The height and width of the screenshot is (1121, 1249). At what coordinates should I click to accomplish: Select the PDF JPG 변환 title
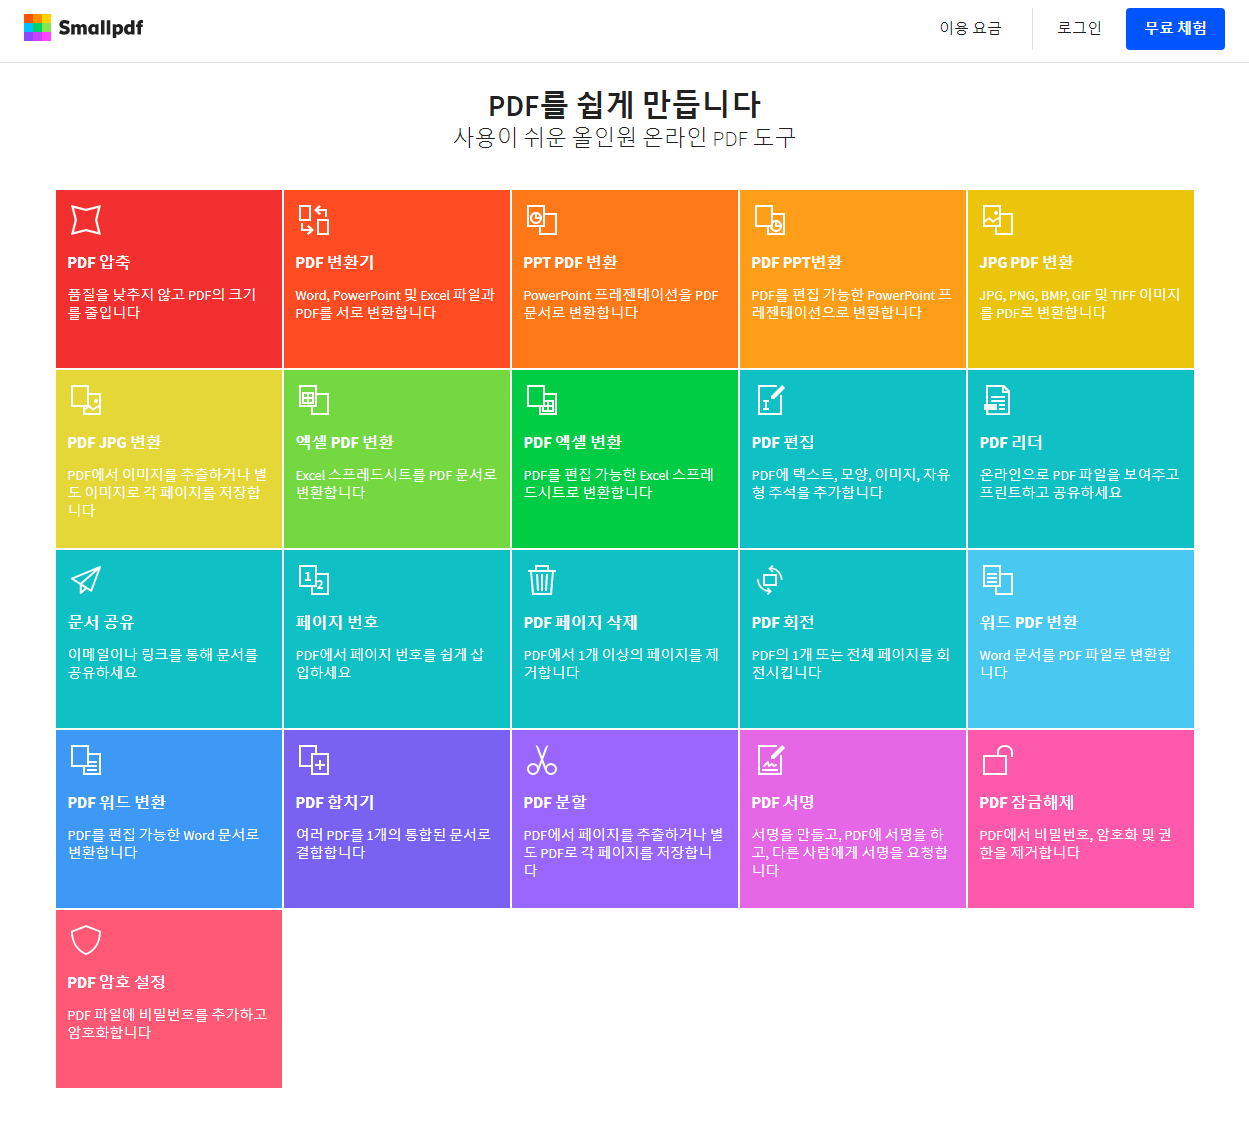[x=114, y=442]
